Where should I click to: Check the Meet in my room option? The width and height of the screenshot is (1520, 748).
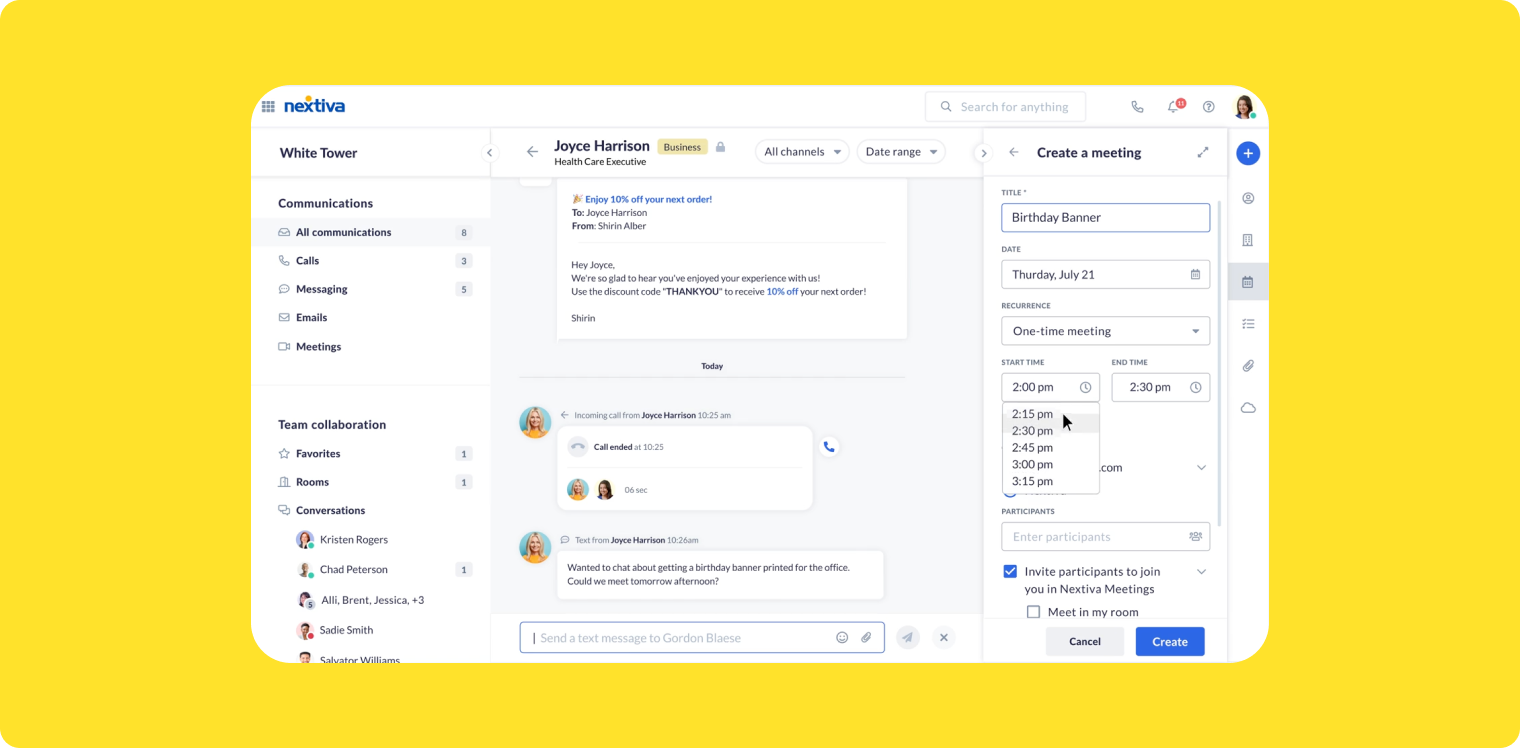(1033, 611)
